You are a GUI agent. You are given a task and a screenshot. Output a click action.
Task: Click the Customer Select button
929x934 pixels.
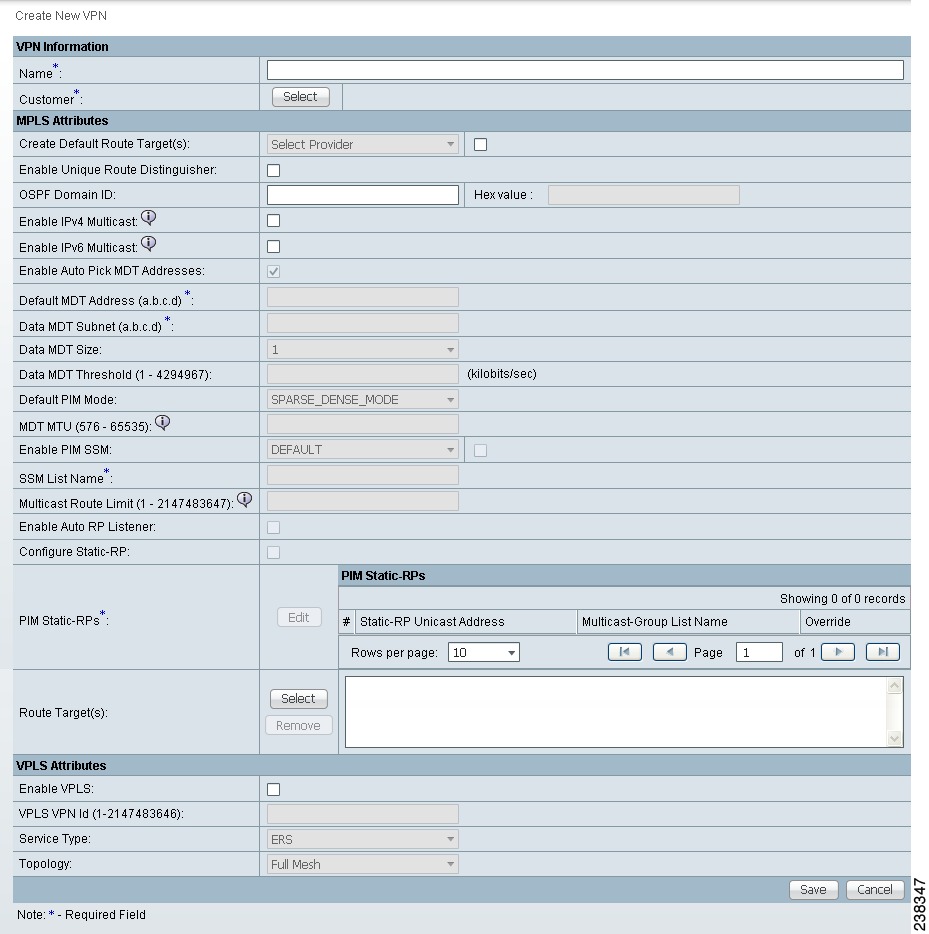[301, 97]
